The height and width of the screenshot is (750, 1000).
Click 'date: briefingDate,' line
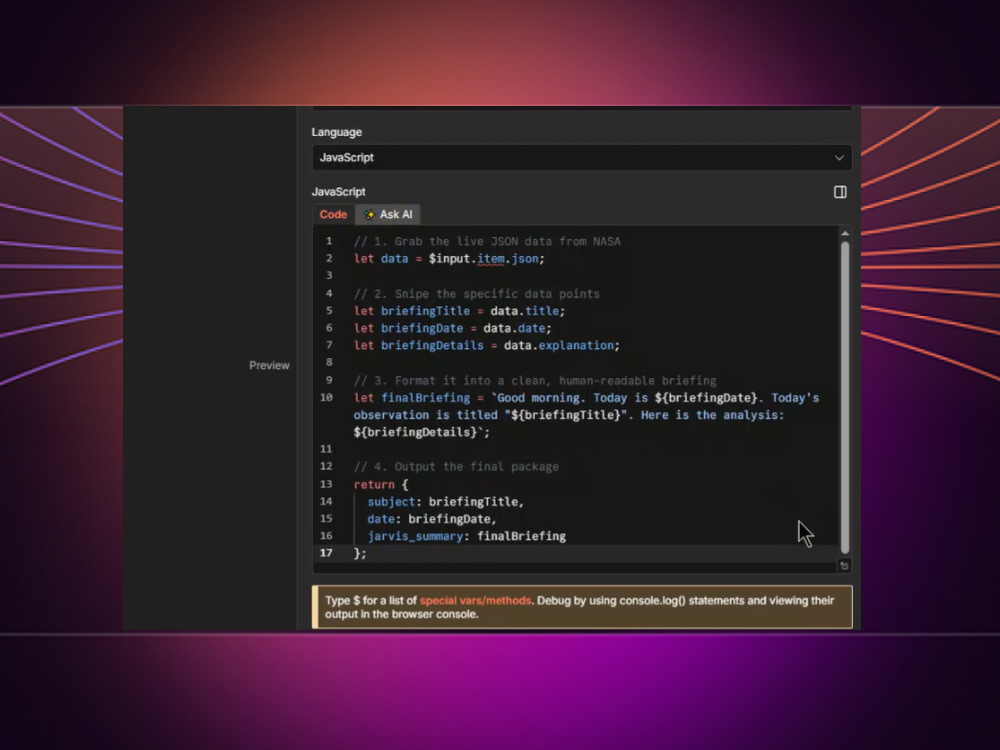[432, 518]
